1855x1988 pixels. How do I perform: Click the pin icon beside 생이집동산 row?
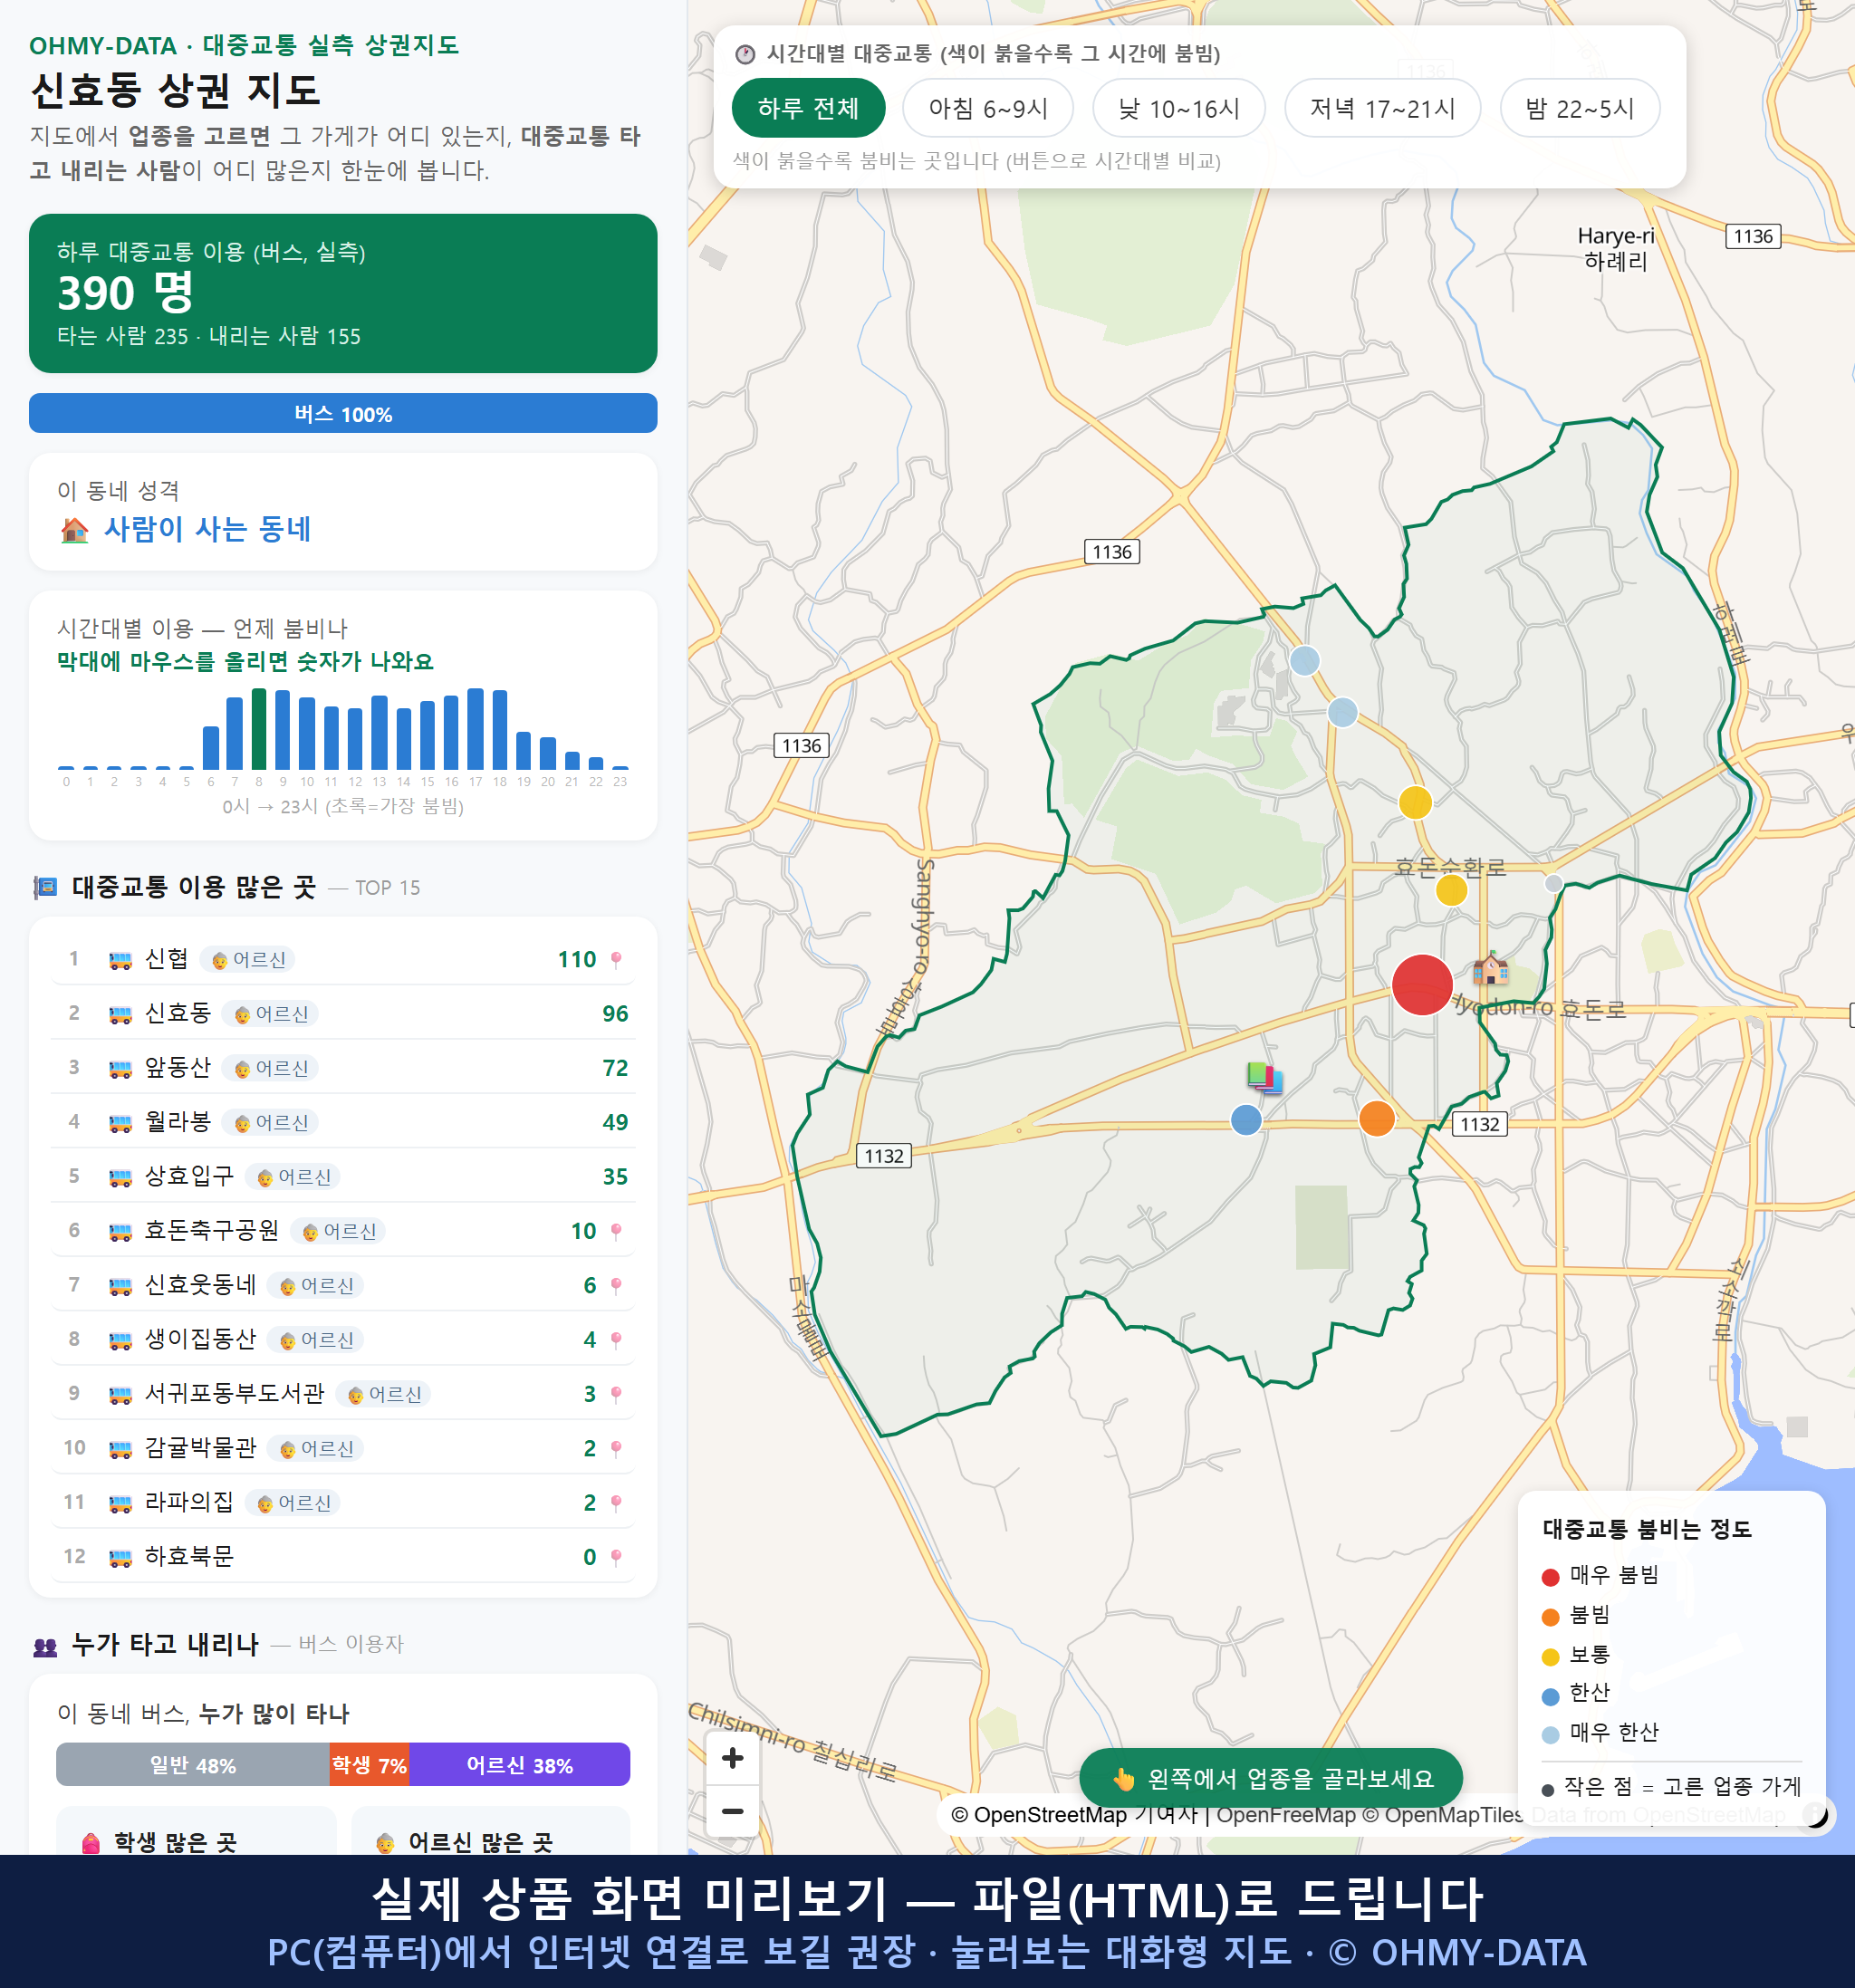point(616,1339)
